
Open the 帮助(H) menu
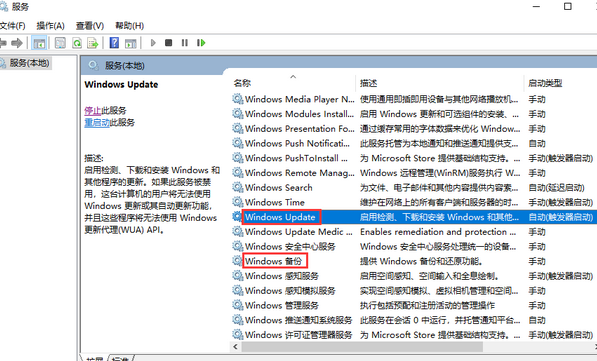click(x=129, y=26)
